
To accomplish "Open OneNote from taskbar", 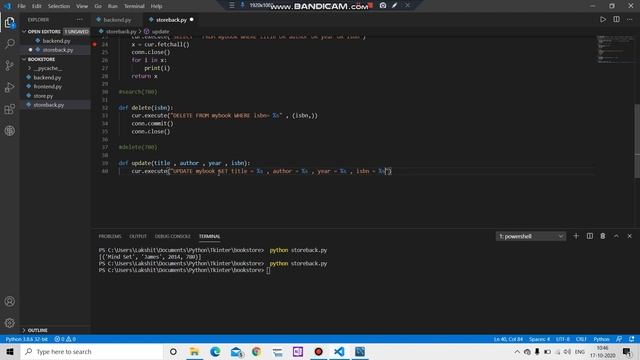I will (x=298, y=351).
